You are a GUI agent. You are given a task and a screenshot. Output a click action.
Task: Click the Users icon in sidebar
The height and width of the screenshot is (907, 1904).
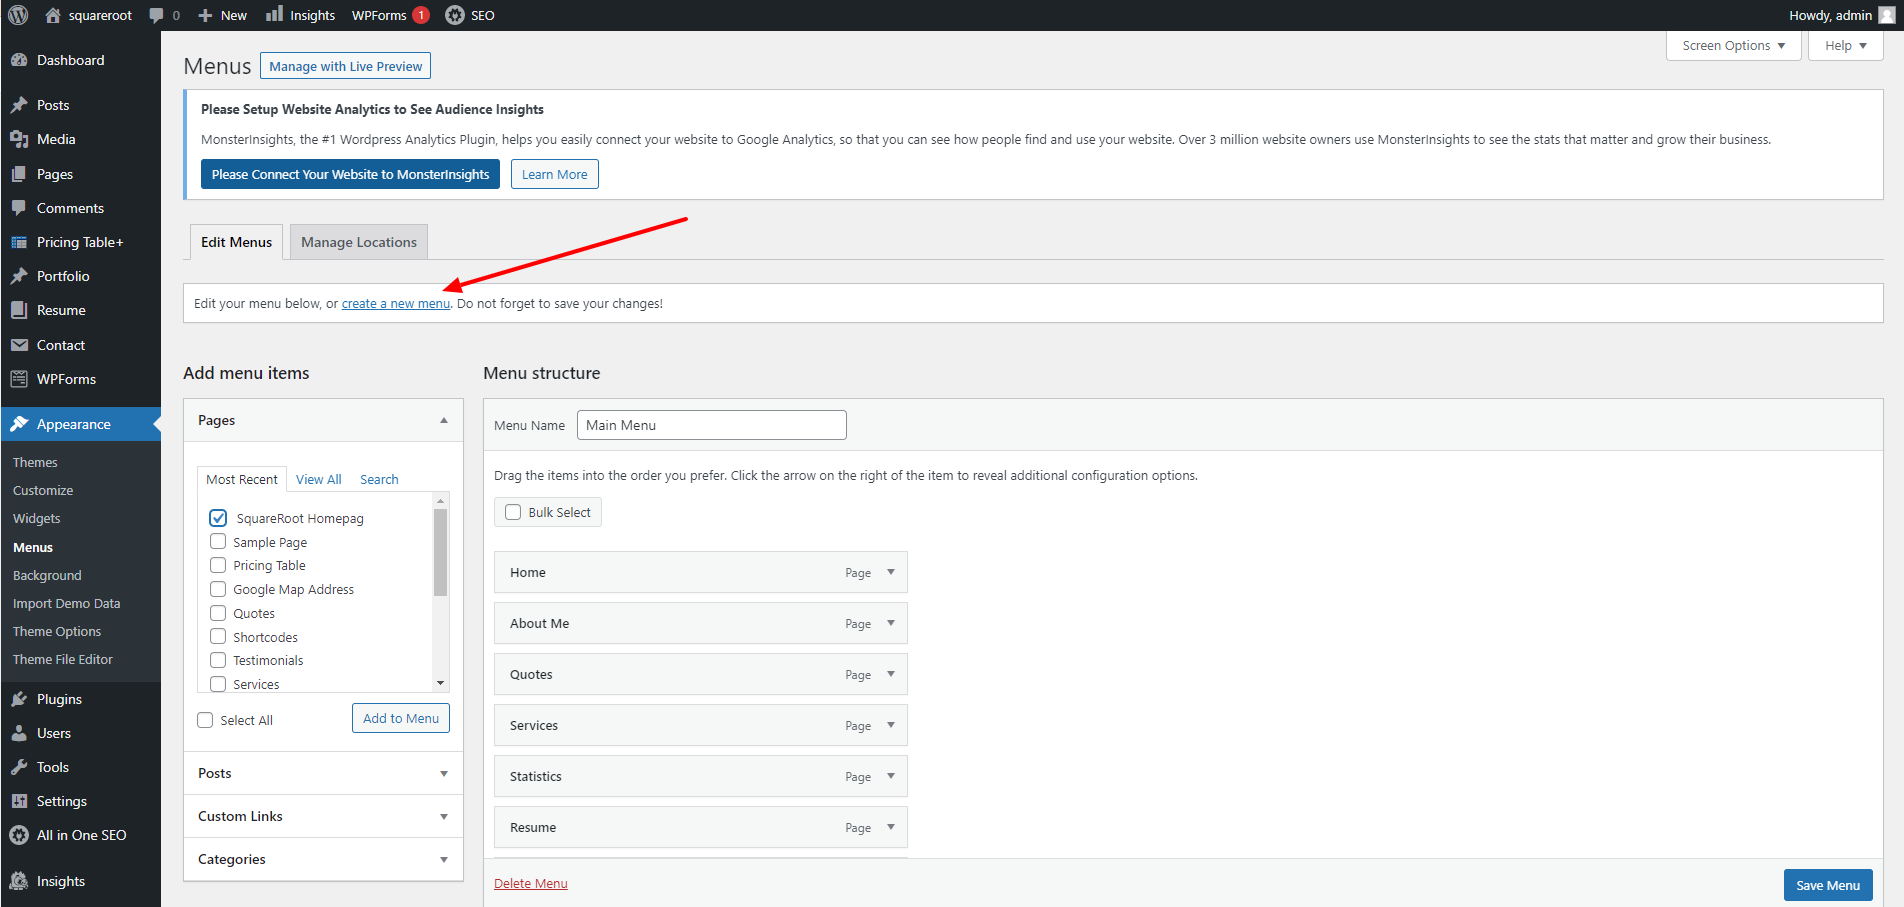(19, 733)
